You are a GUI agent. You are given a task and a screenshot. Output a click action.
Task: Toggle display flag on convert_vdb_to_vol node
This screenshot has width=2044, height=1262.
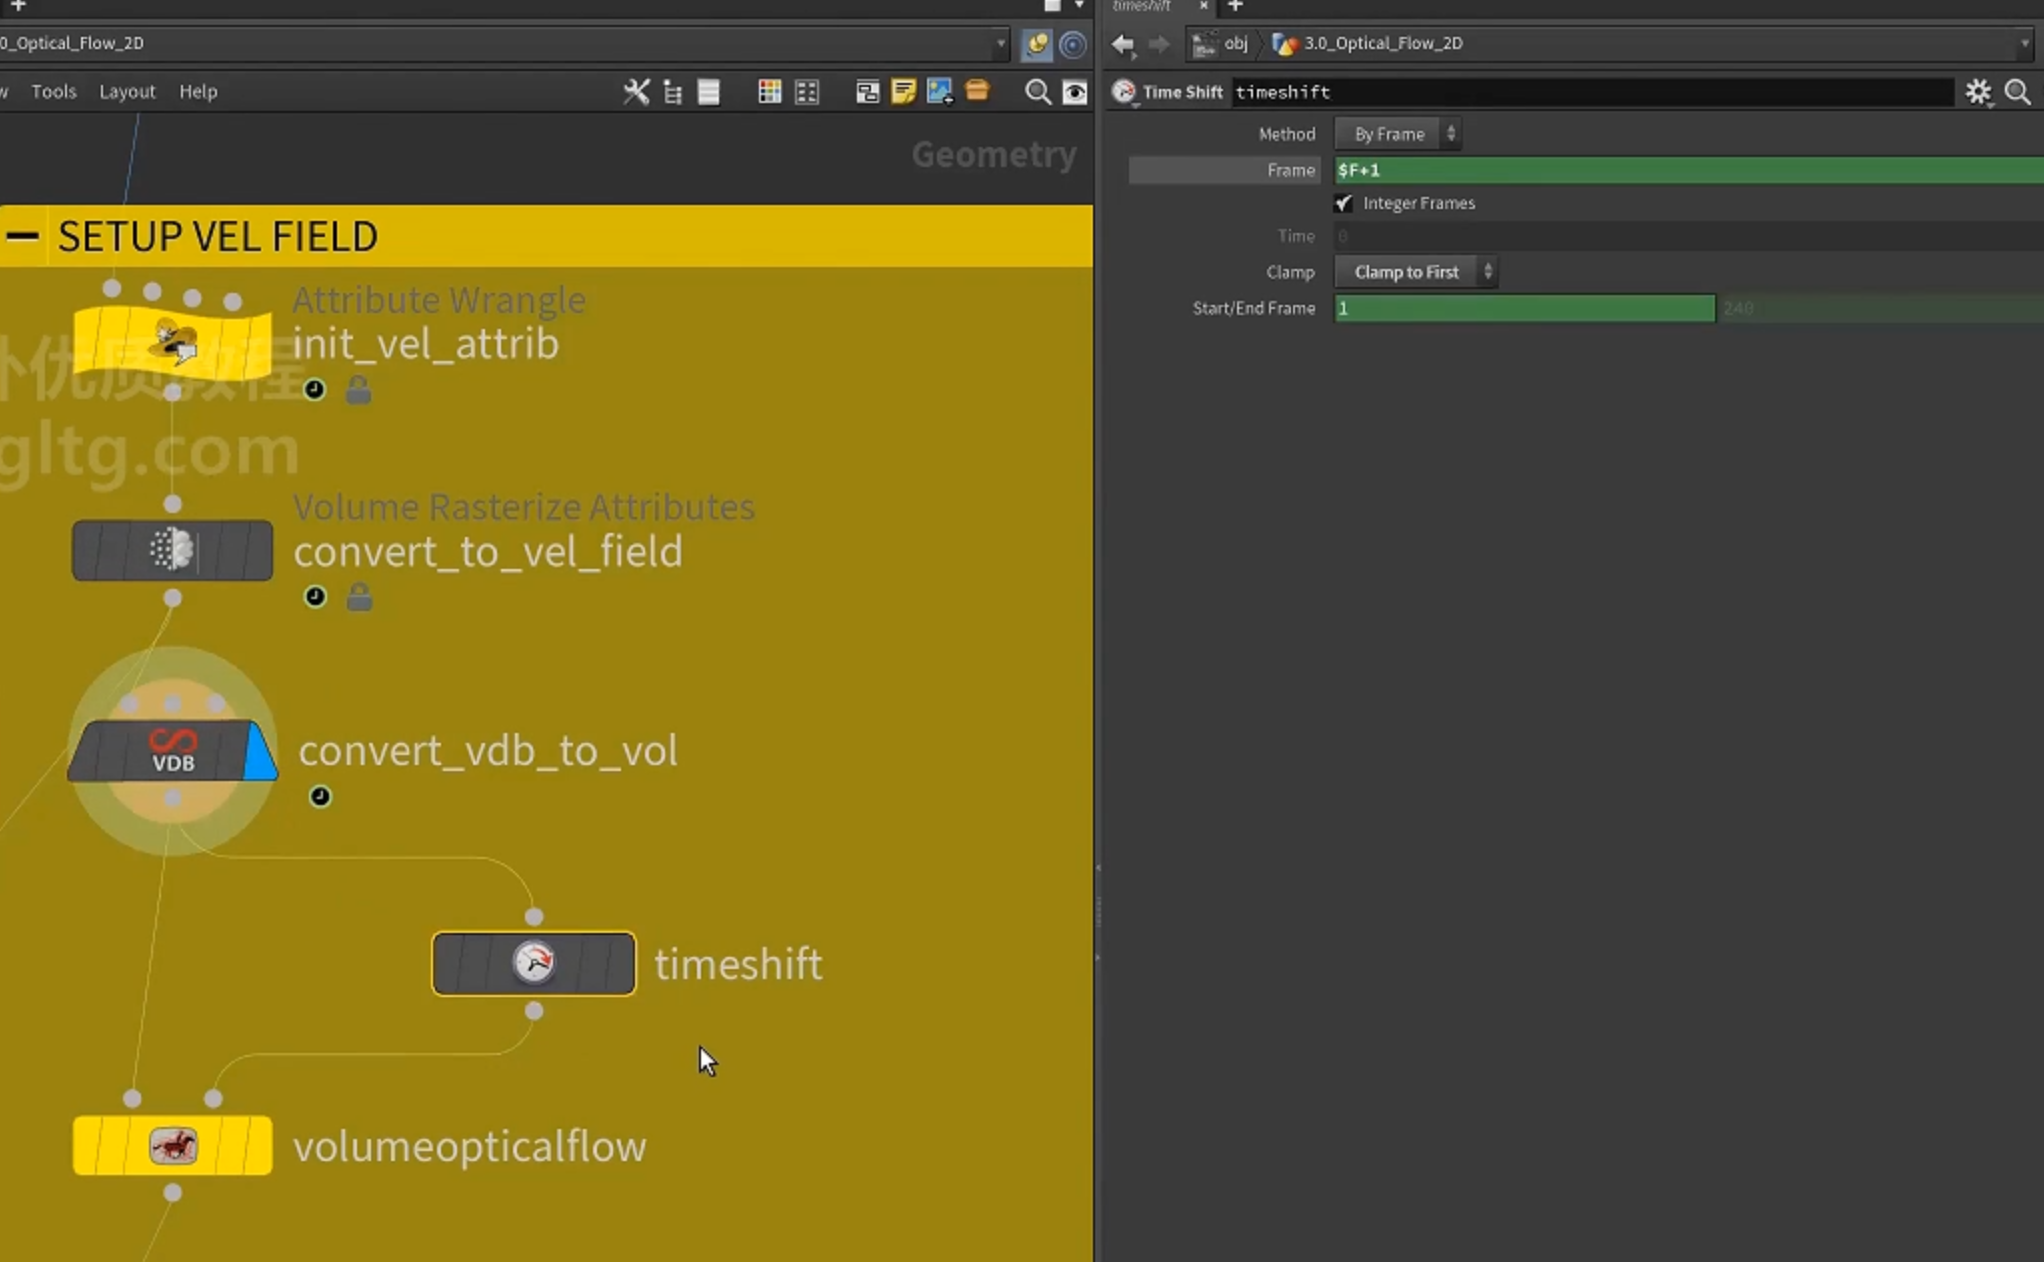click(x=260, y=750)
